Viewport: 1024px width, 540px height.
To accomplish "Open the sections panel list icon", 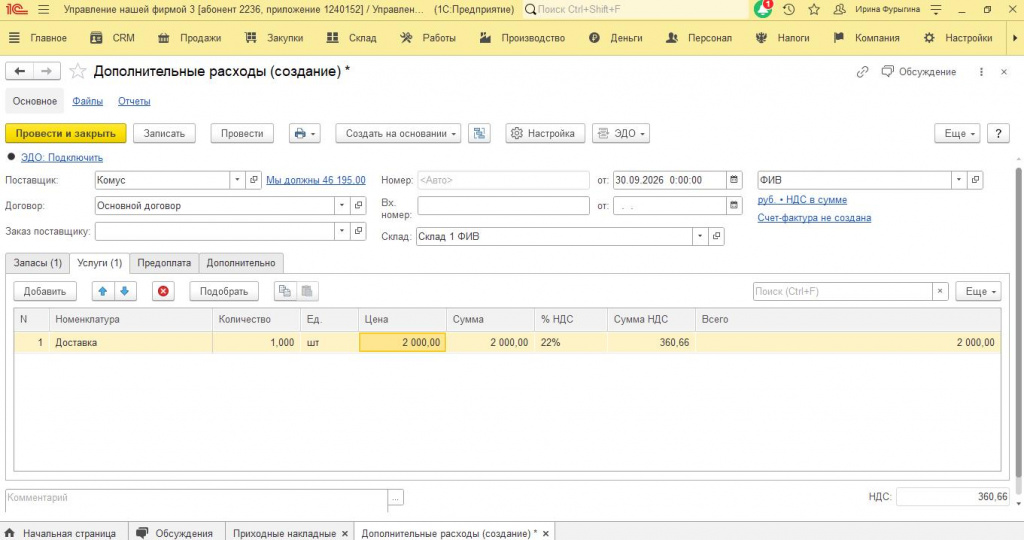I will [x=14, y=38].
